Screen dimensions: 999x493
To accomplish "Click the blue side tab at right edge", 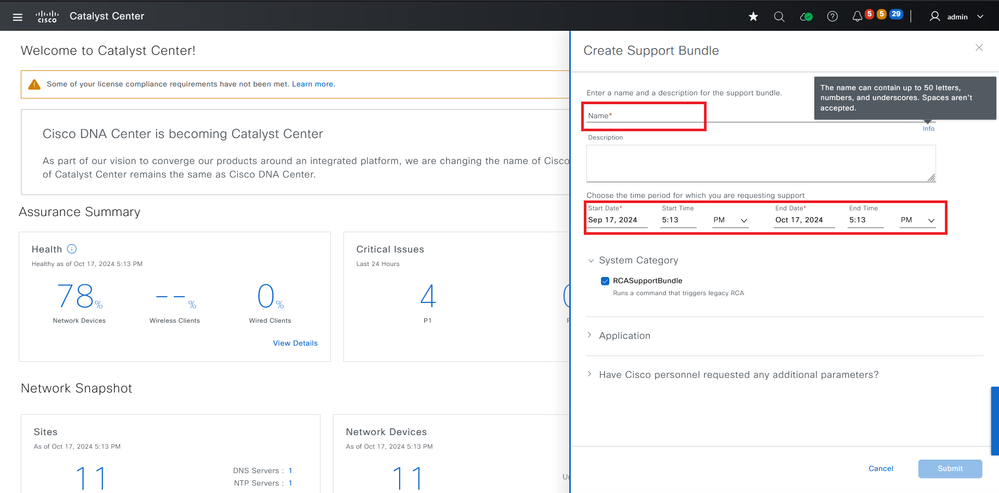I will [995, 420].
